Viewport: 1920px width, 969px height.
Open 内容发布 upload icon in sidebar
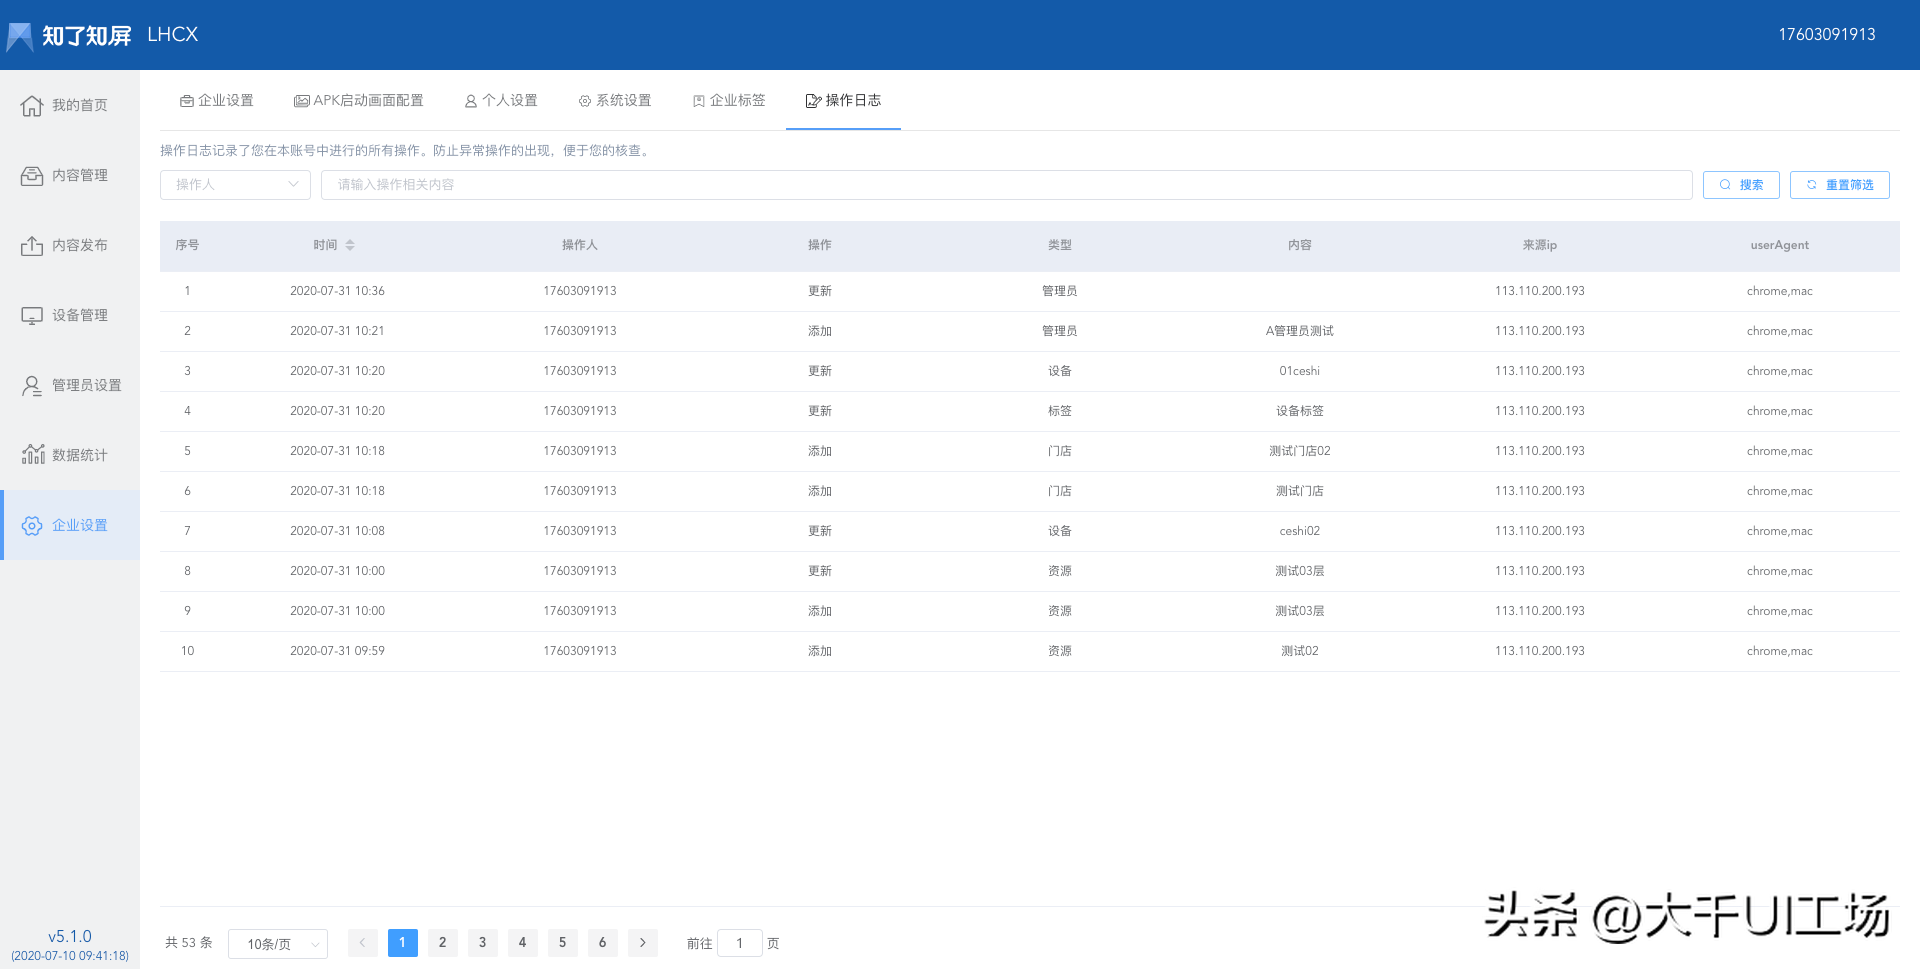[32, 245]
